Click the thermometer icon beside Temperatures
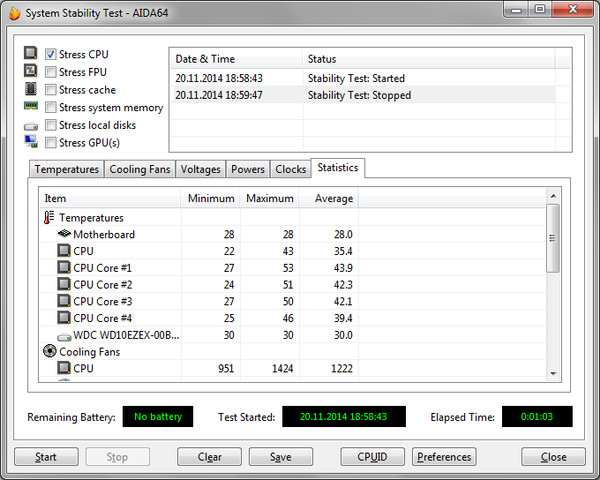Image resolution: width=600 pixels, height=480 pixels. click(49, 217)
